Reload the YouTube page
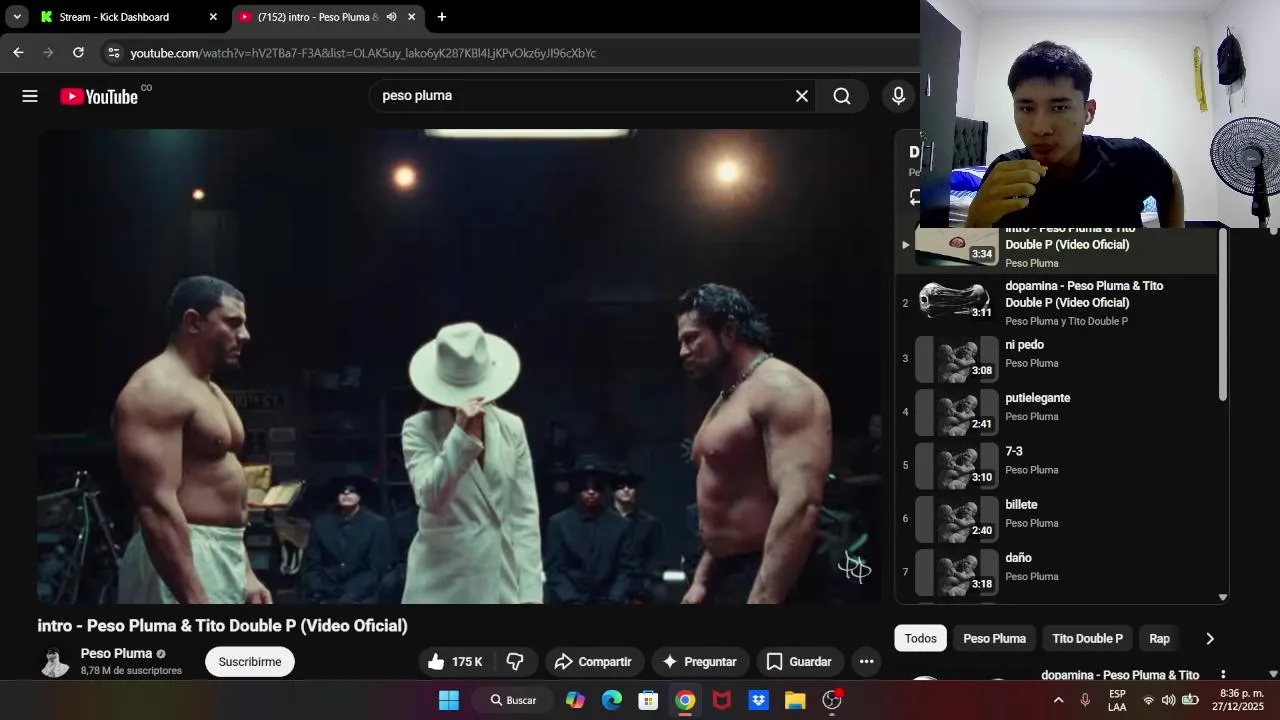This screenshot has height=720, width=1280. [x=78, y=53]
